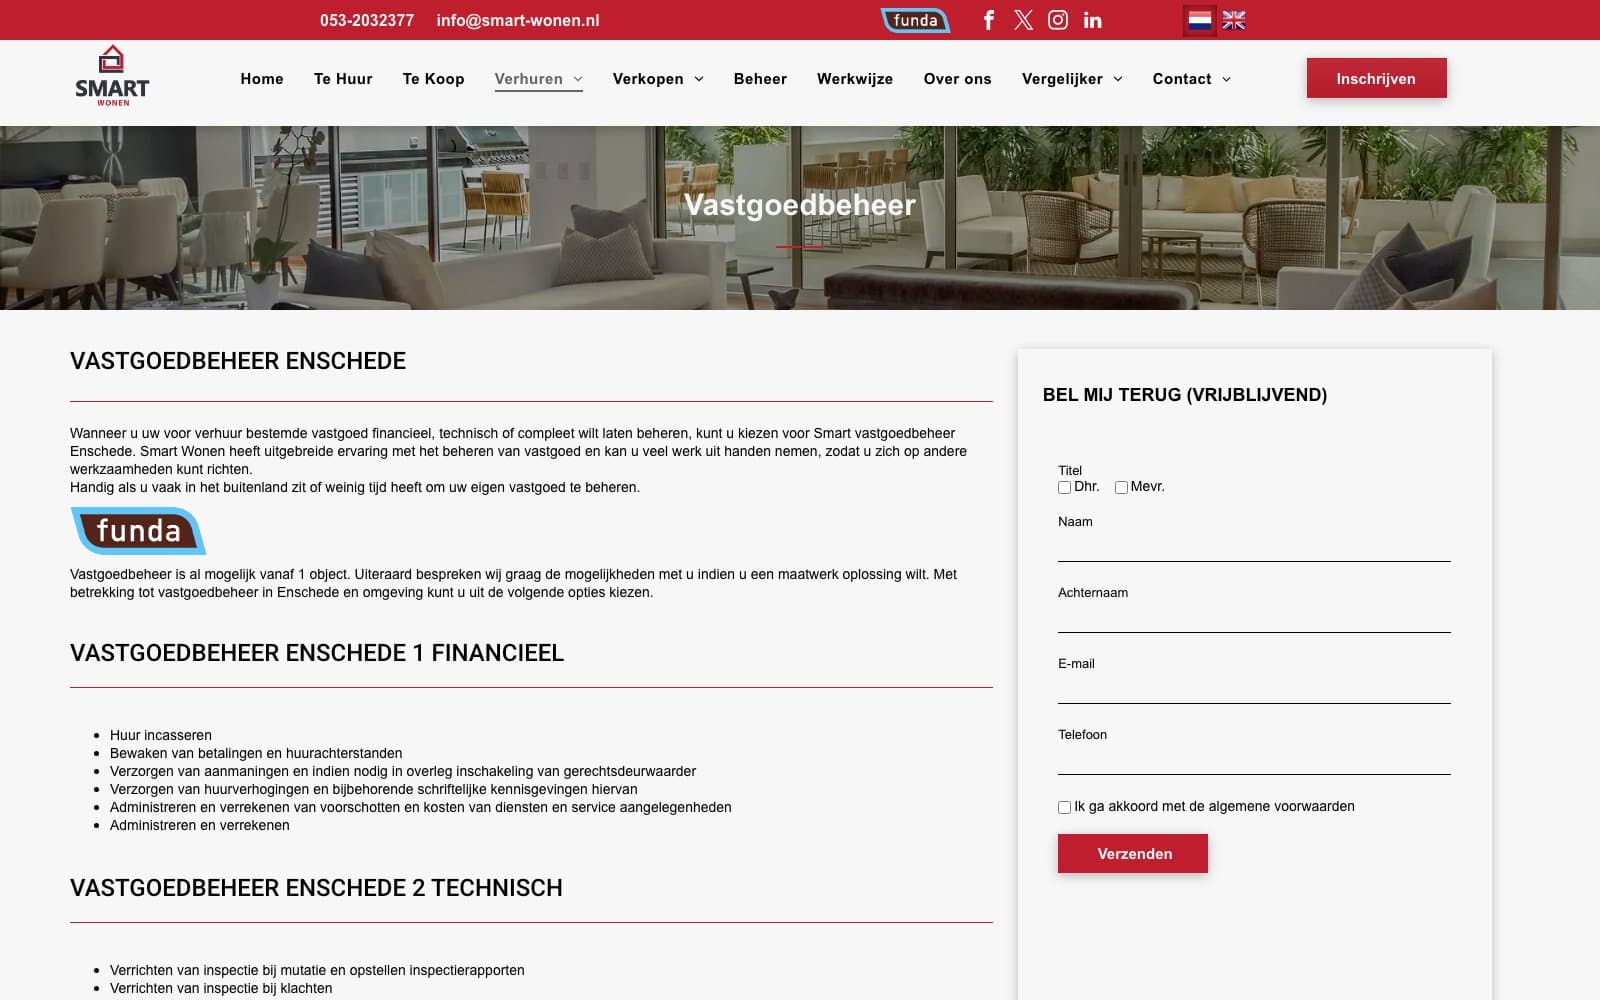Click "Bewaken van betalingen en huurachterstanden" text
Screen dimensions: 1600x1000
click(x=256, y=753)
